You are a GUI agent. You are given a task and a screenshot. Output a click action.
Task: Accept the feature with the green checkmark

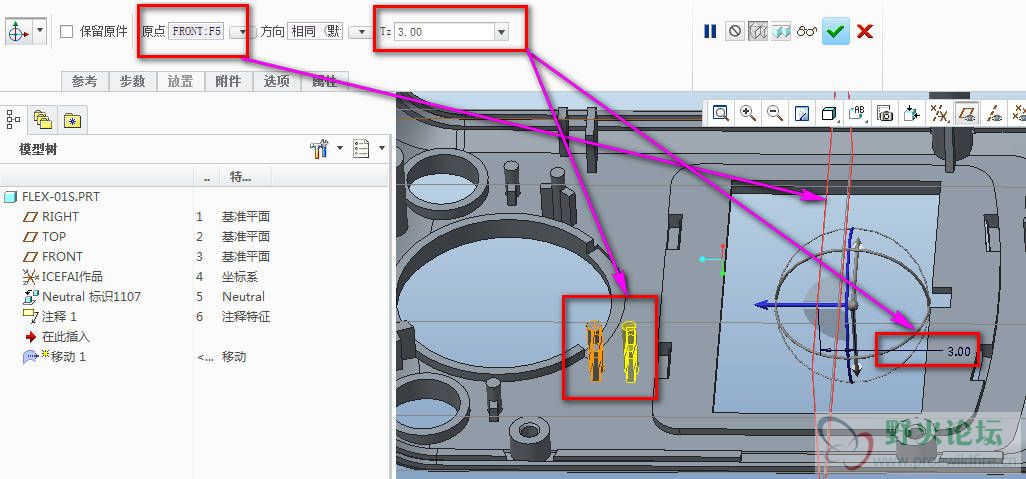[x=836, y=31]
